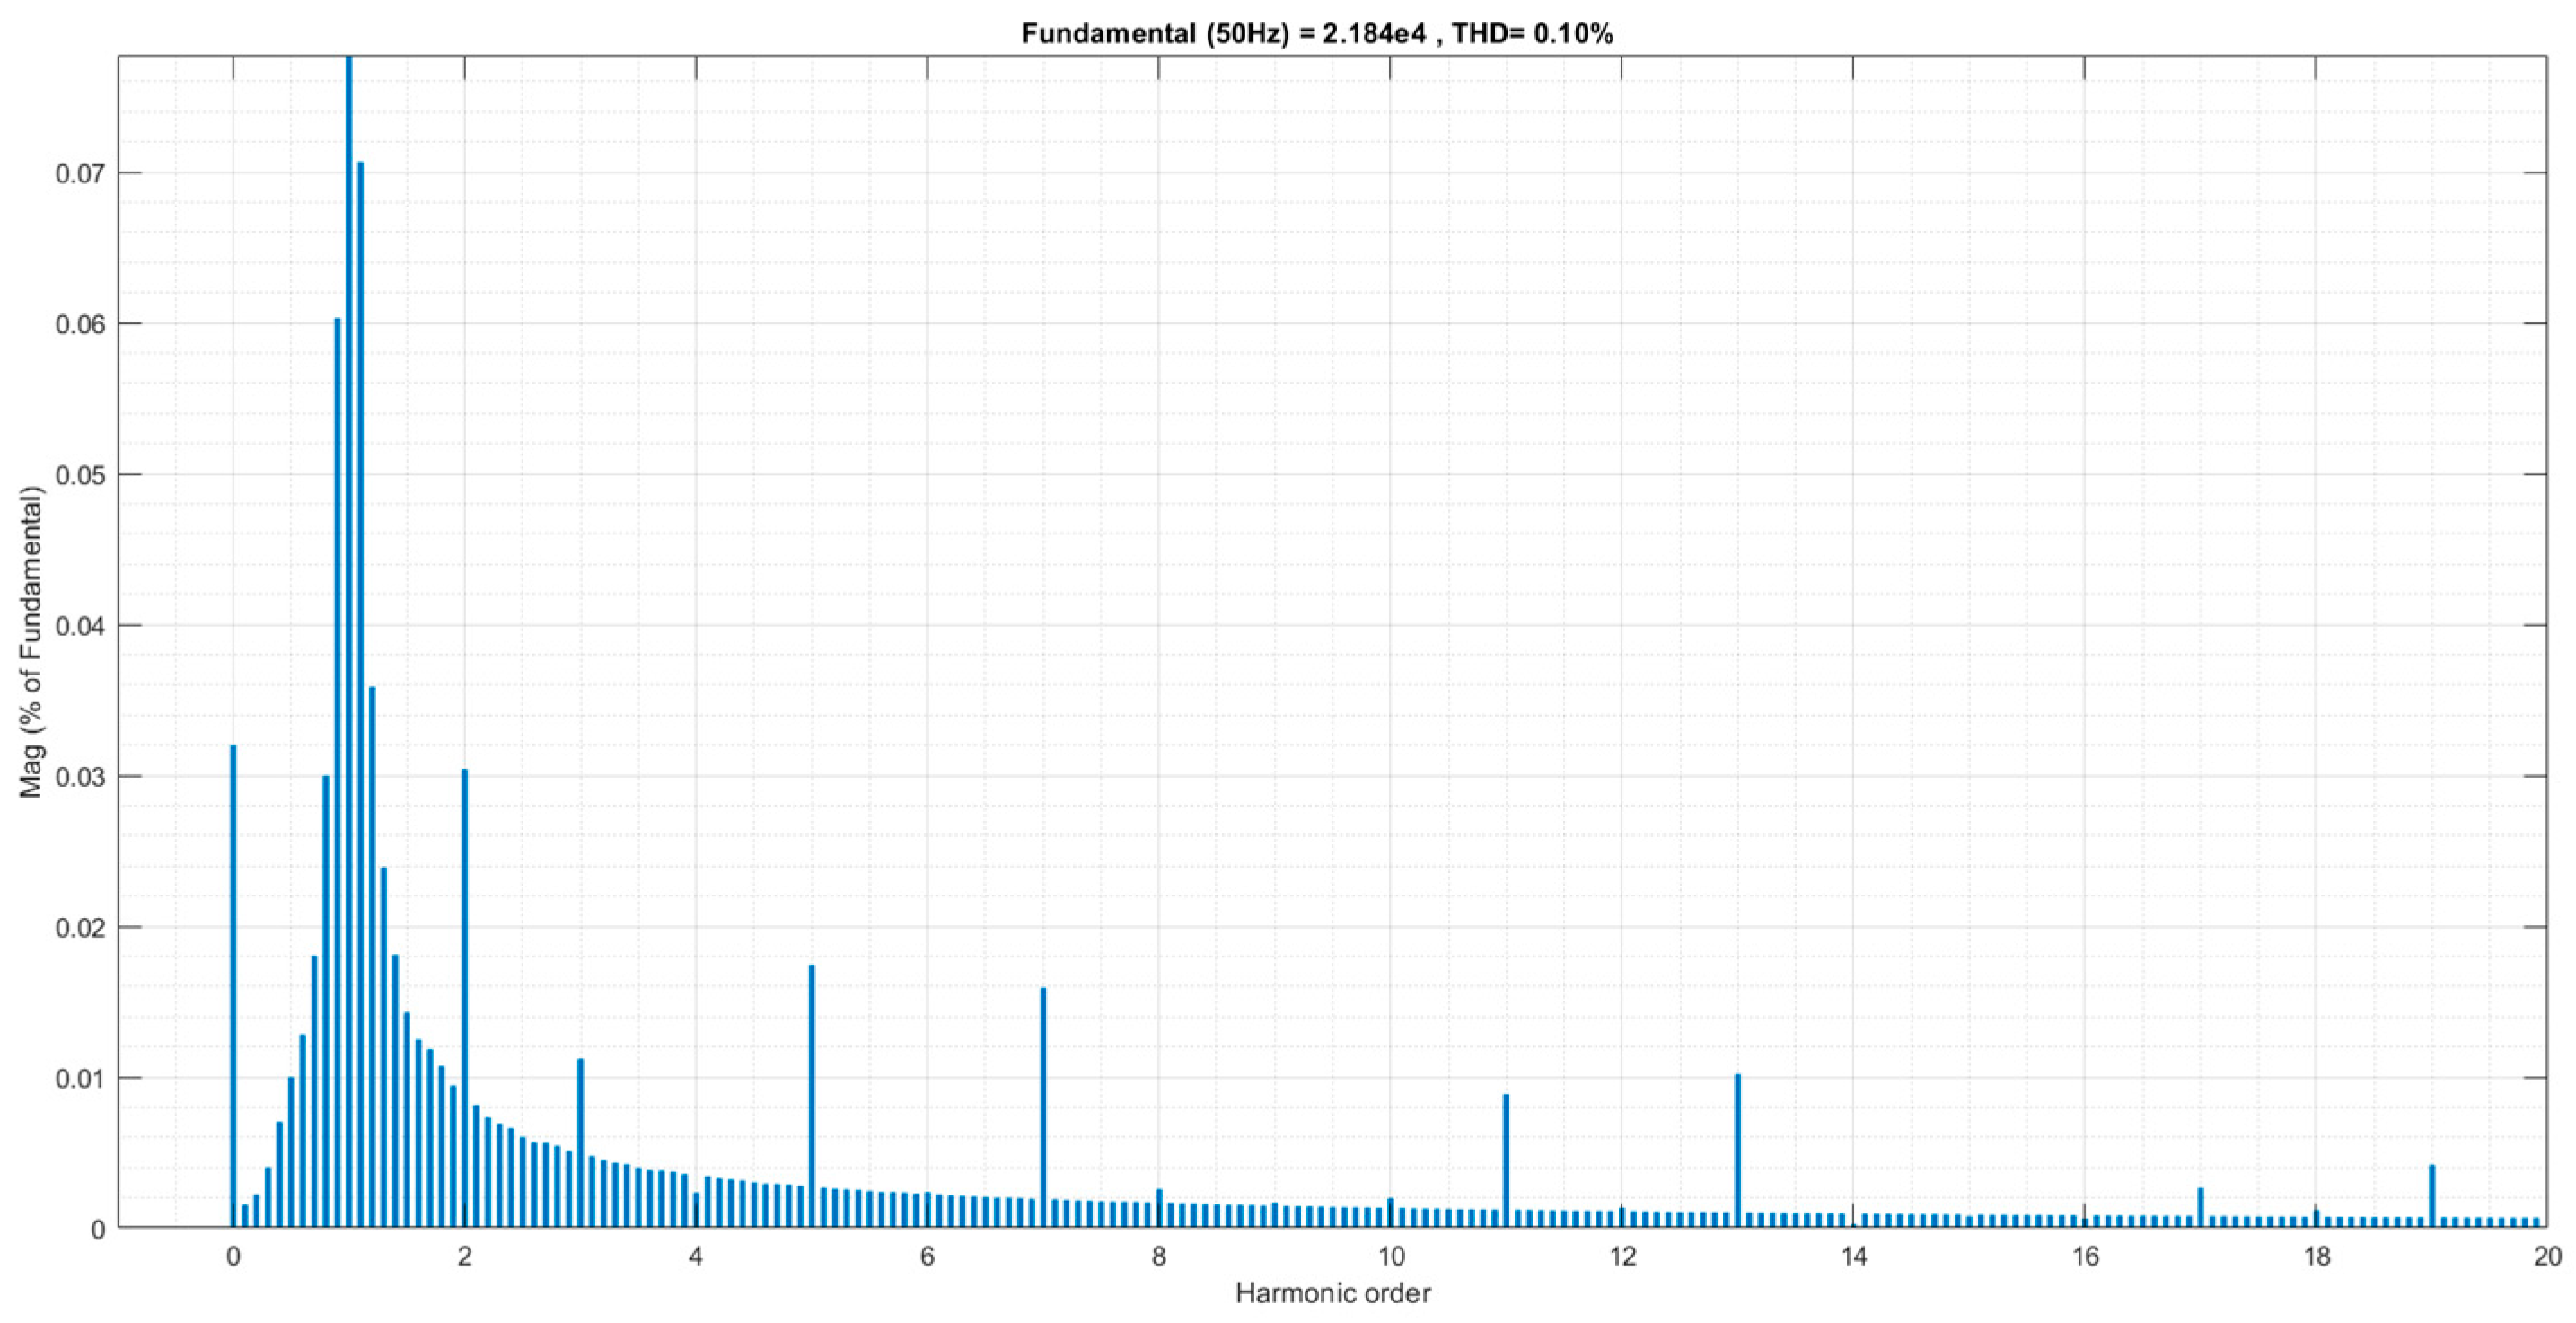2576x1323 pixels.
Task: Click the Mag (% of Fundamental) axis label
Action: tap(31, 641)
